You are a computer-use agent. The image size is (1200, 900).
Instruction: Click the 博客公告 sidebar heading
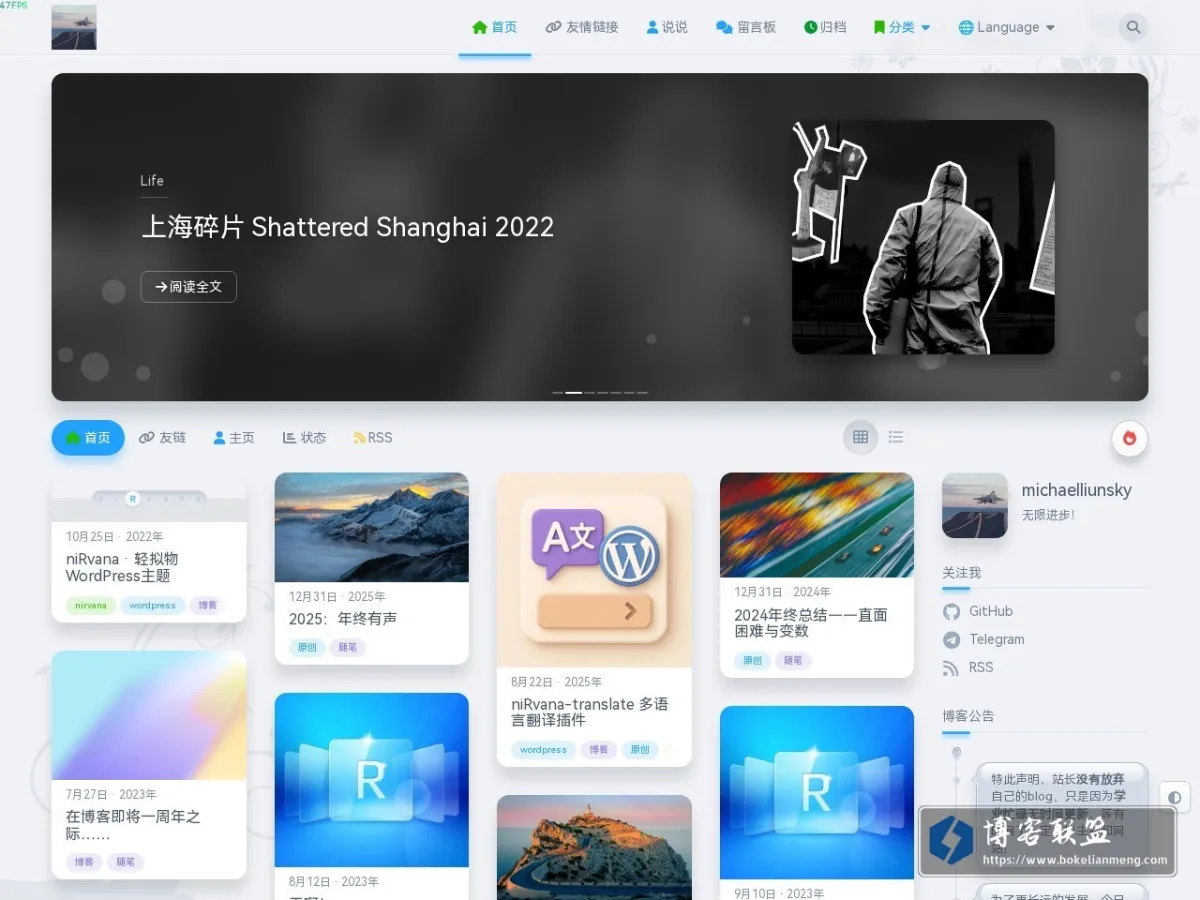[x=968, y=716]
